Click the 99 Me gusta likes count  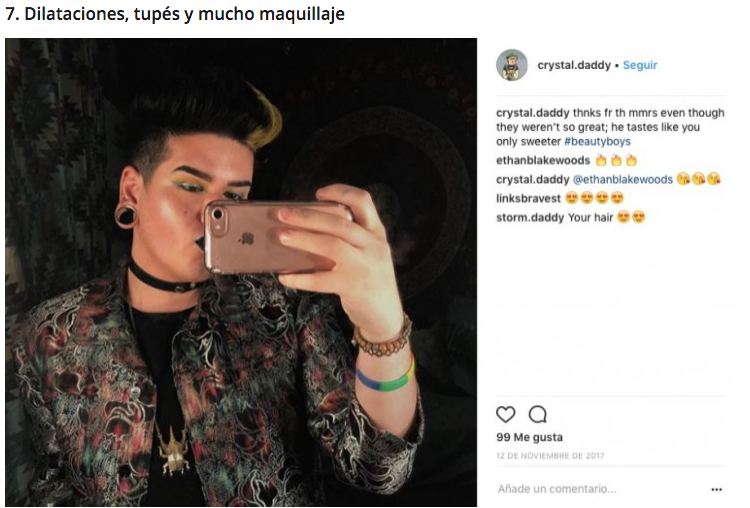(529, 437)
